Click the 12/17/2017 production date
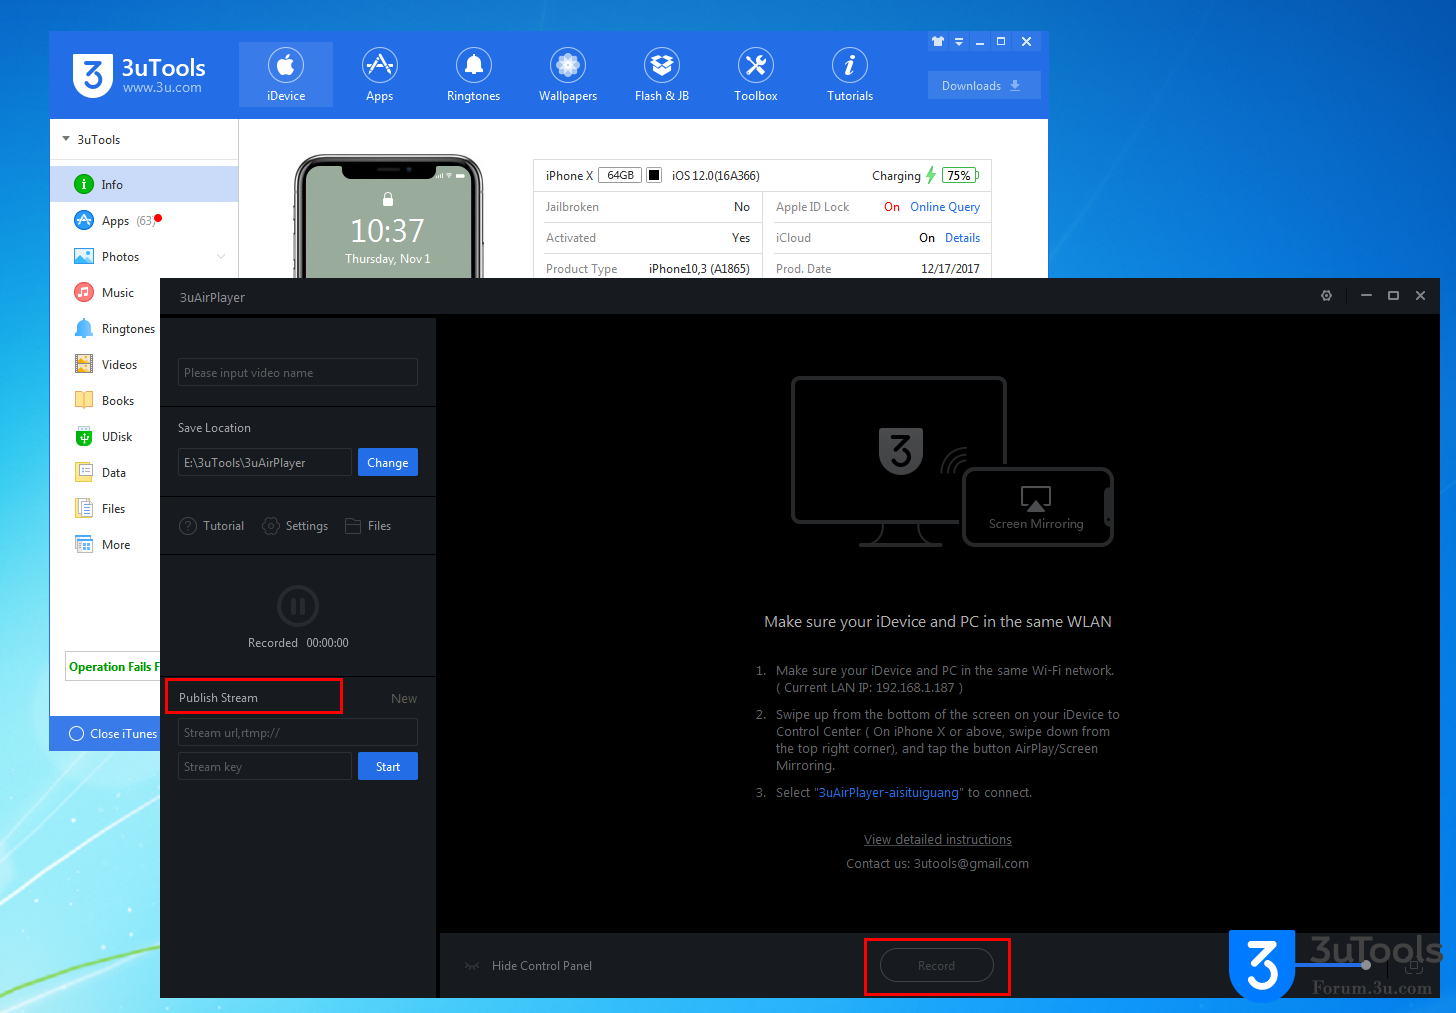This screenshot has height=1013, width=1456. click(x=950, y=268)
